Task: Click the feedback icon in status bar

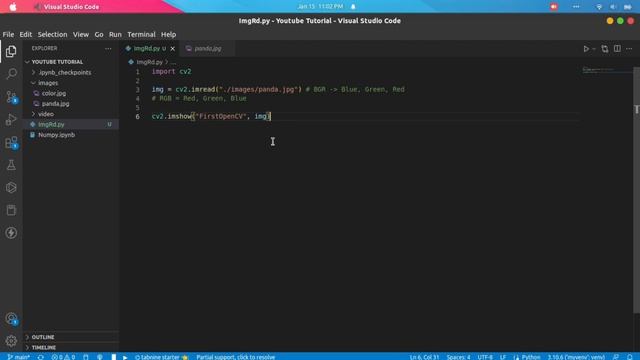Action: coord(616,357)
